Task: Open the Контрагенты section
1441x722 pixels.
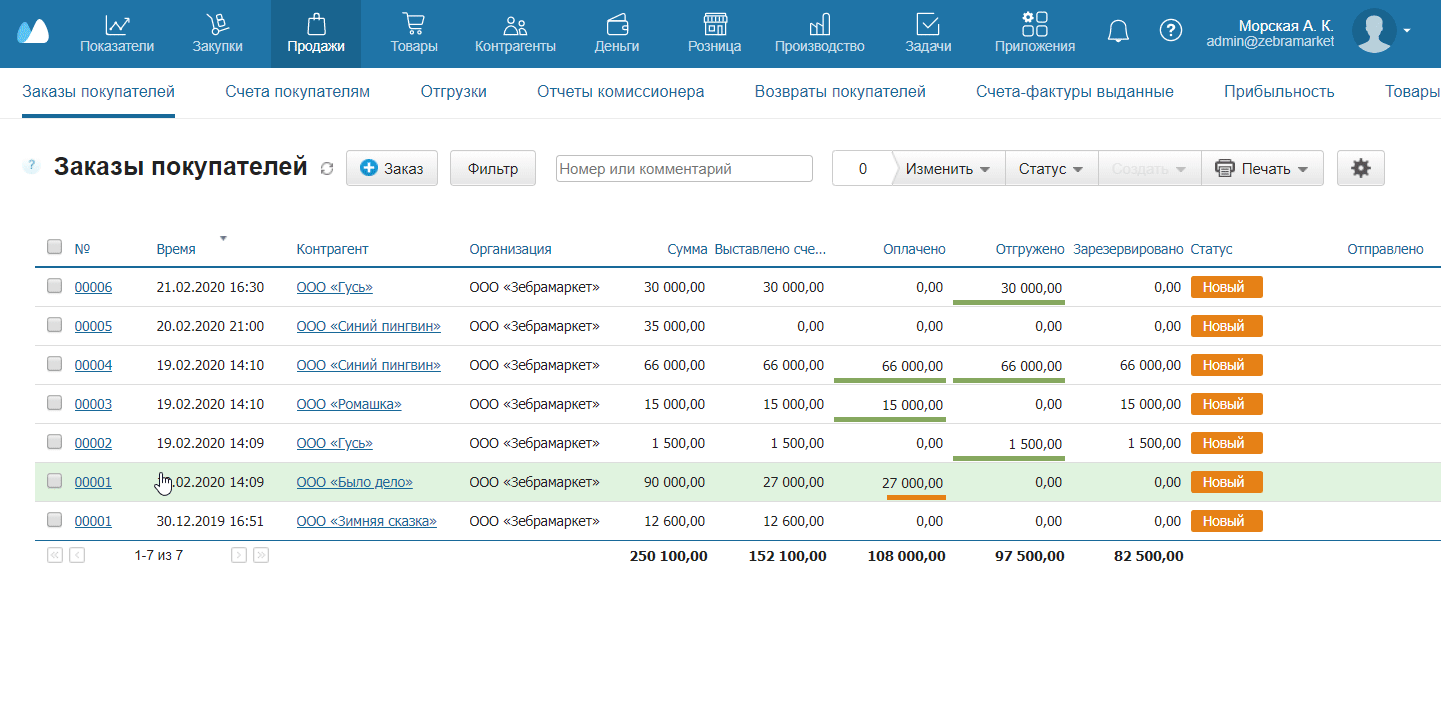Action: click(x=515, y=33)
